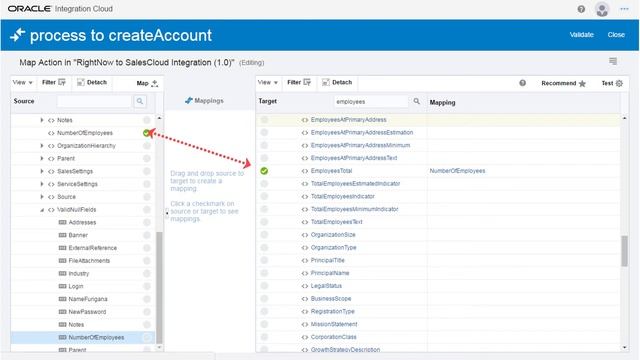Open the header ellipsis options menu
Image resolution: width=640 pixels, height=360 pixels.
624,9
